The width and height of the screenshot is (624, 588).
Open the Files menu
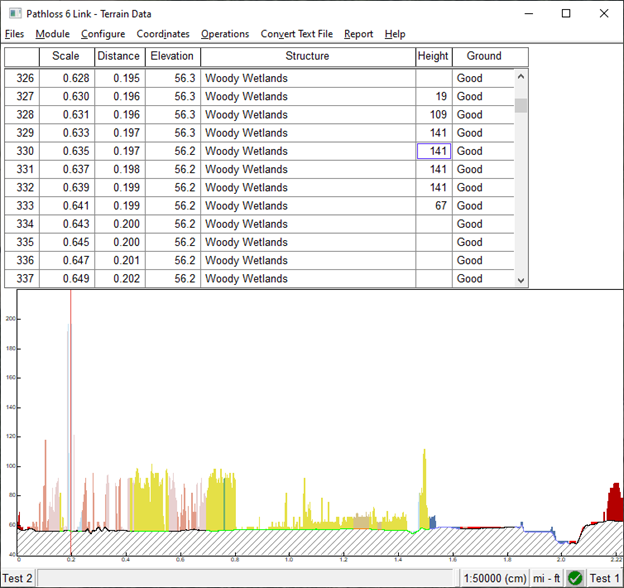(14, 34)
